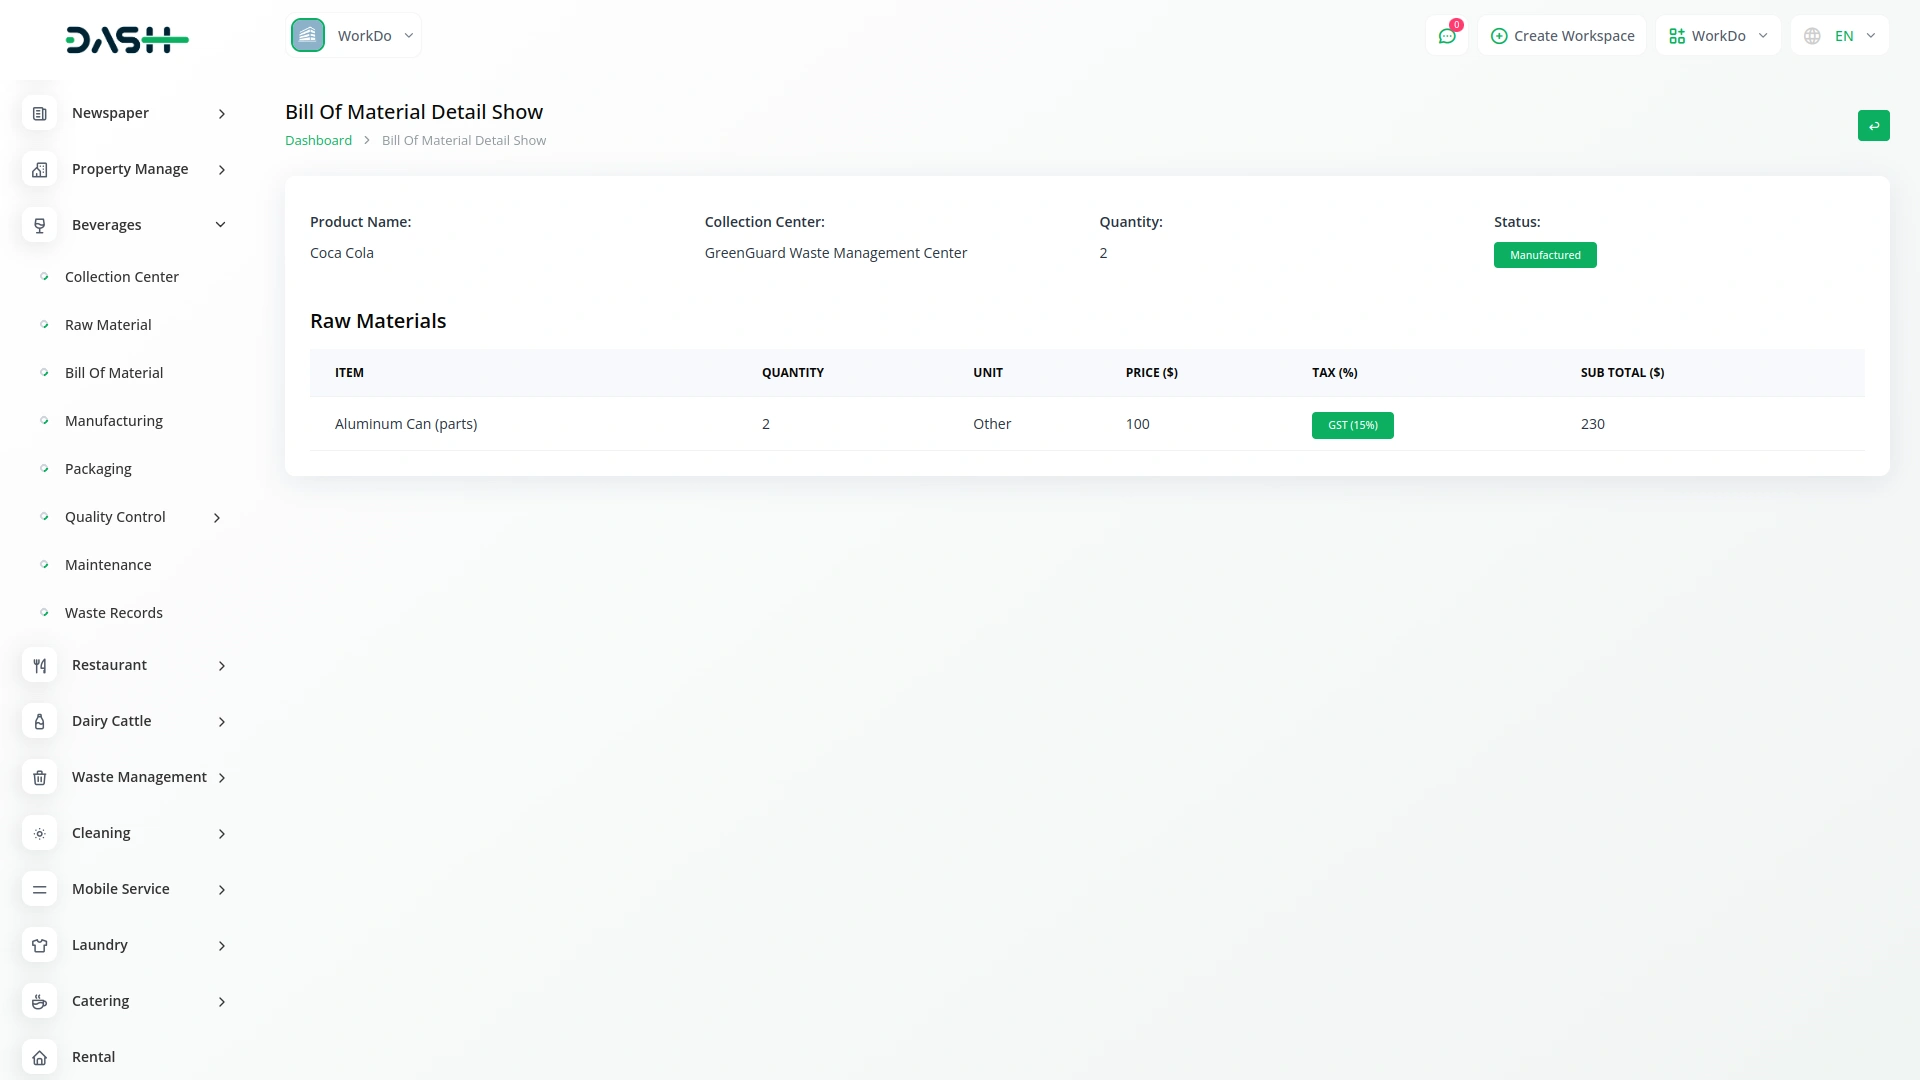
Task: Click the WorkDo workspace avatar icon
Action: click(308, 35)
